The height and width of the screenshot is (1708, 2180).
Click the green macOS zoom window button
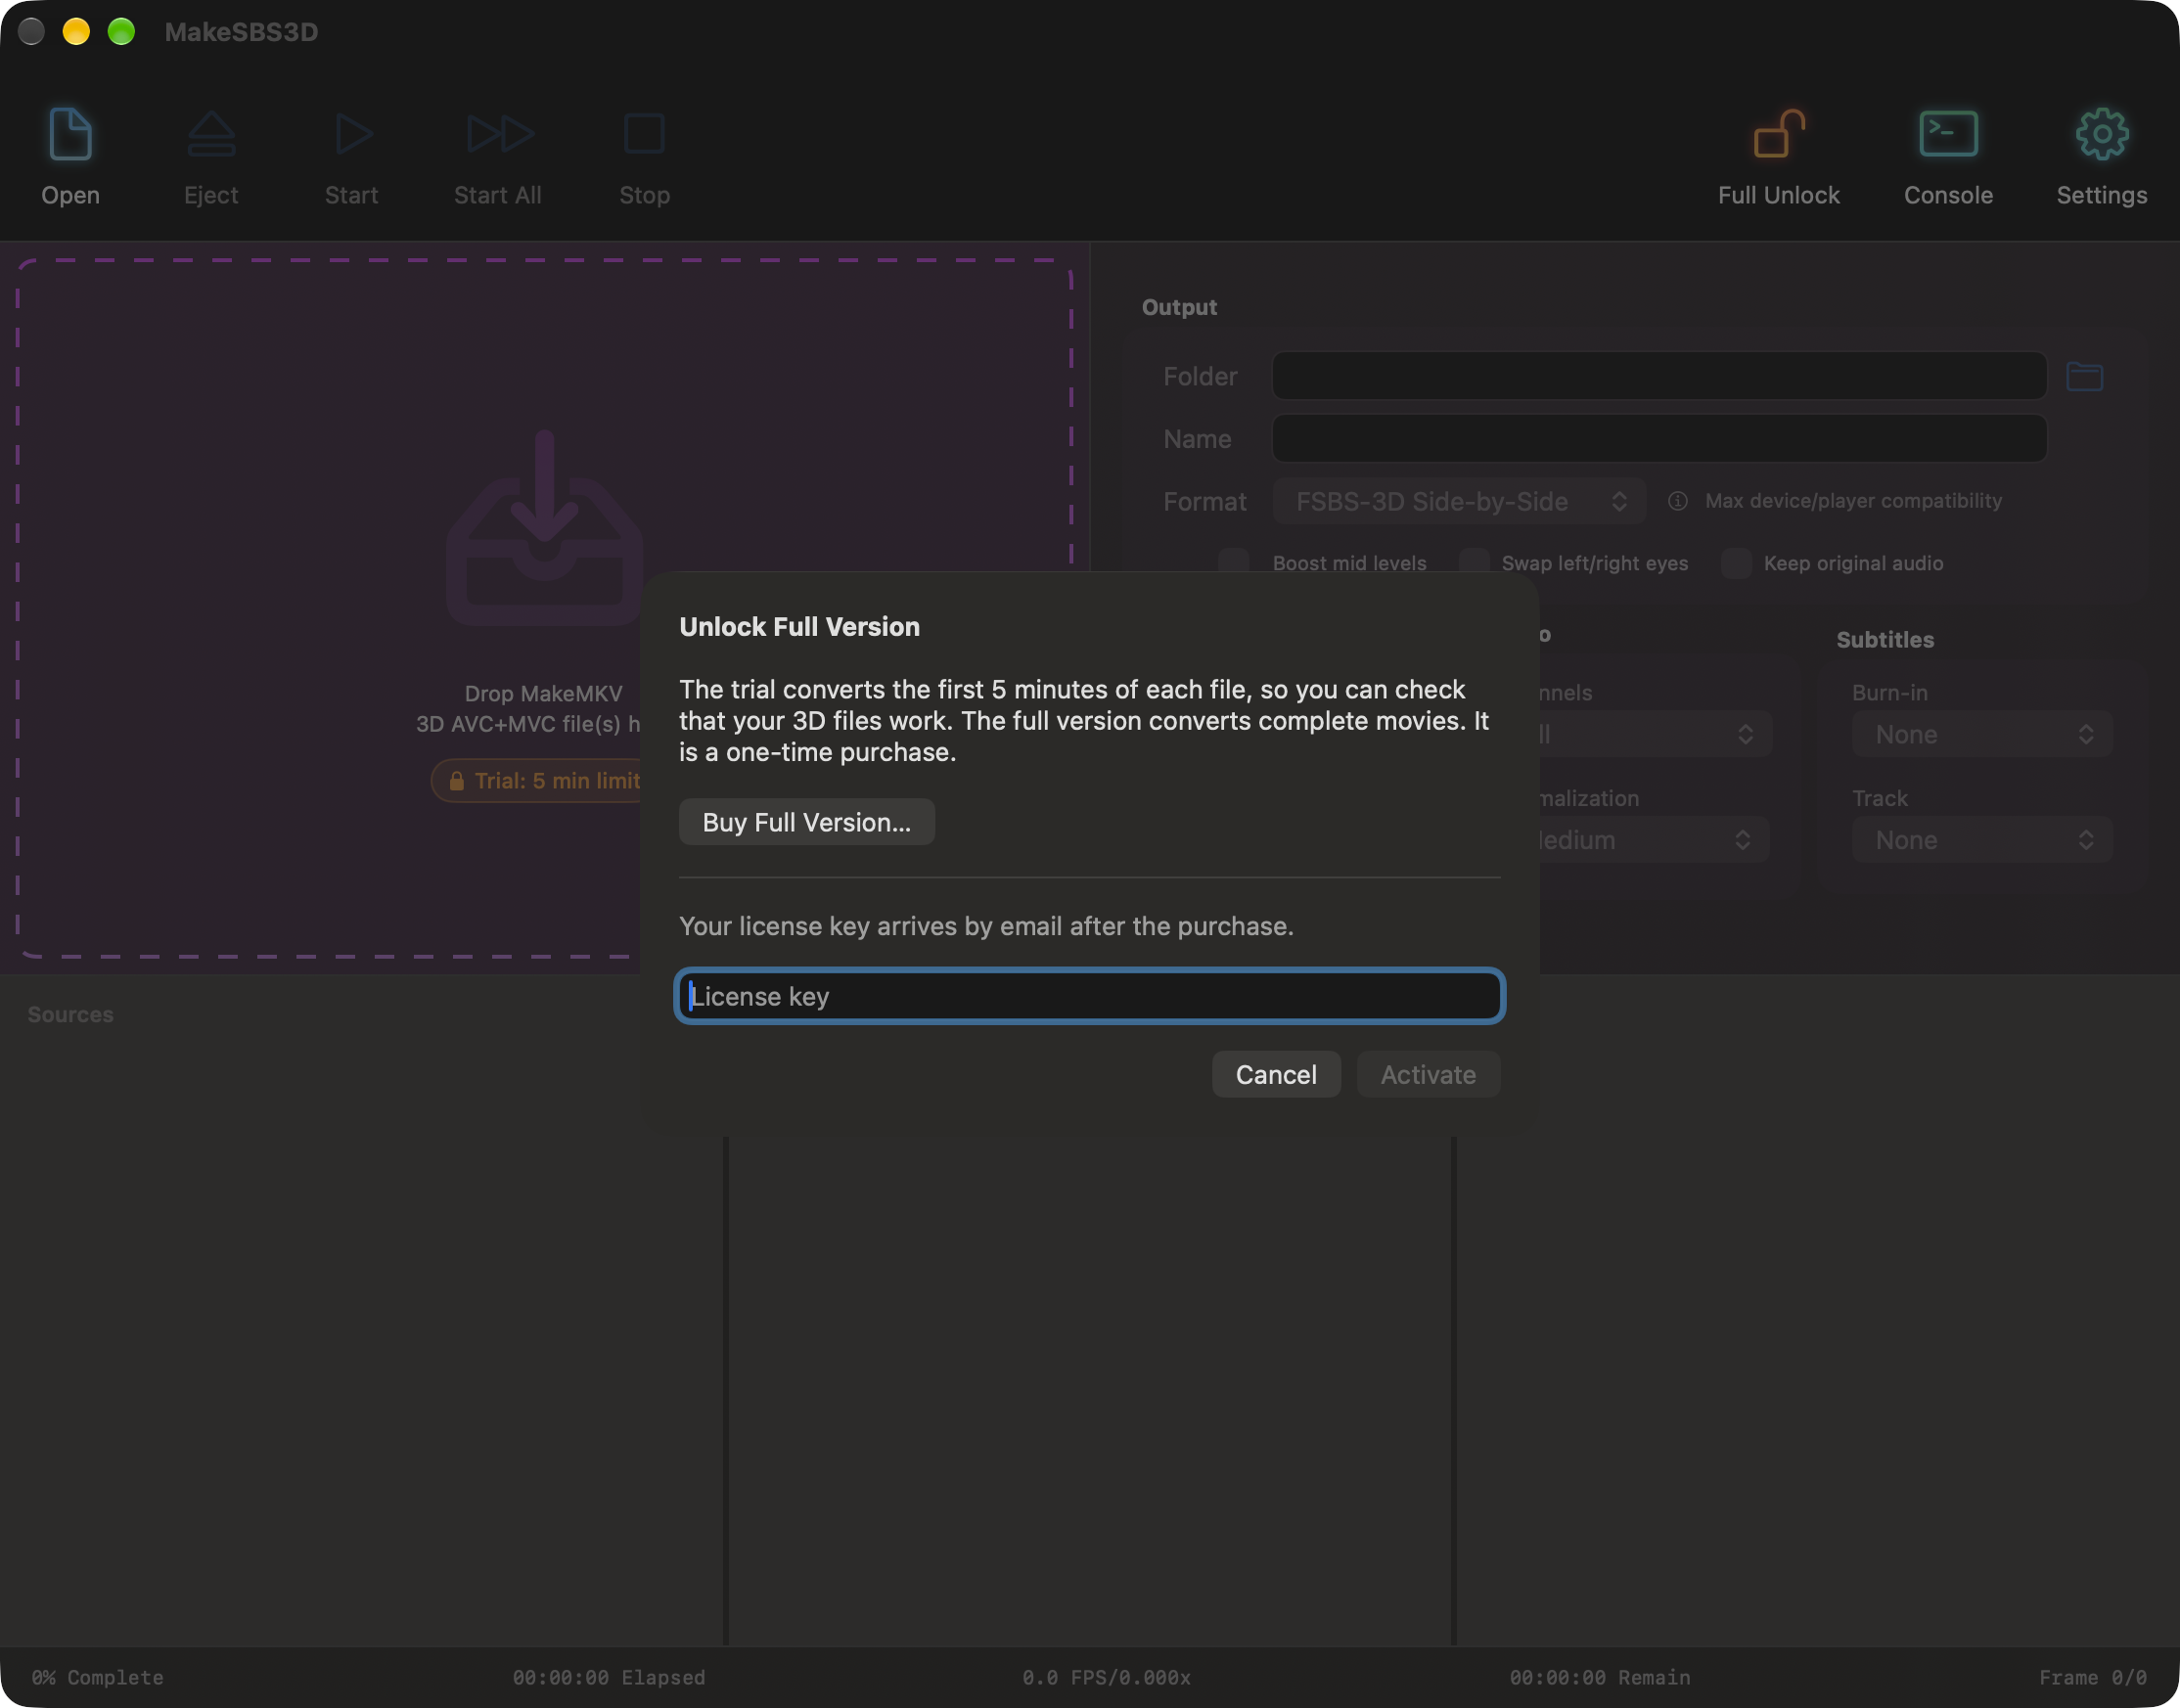click(121, 32)
